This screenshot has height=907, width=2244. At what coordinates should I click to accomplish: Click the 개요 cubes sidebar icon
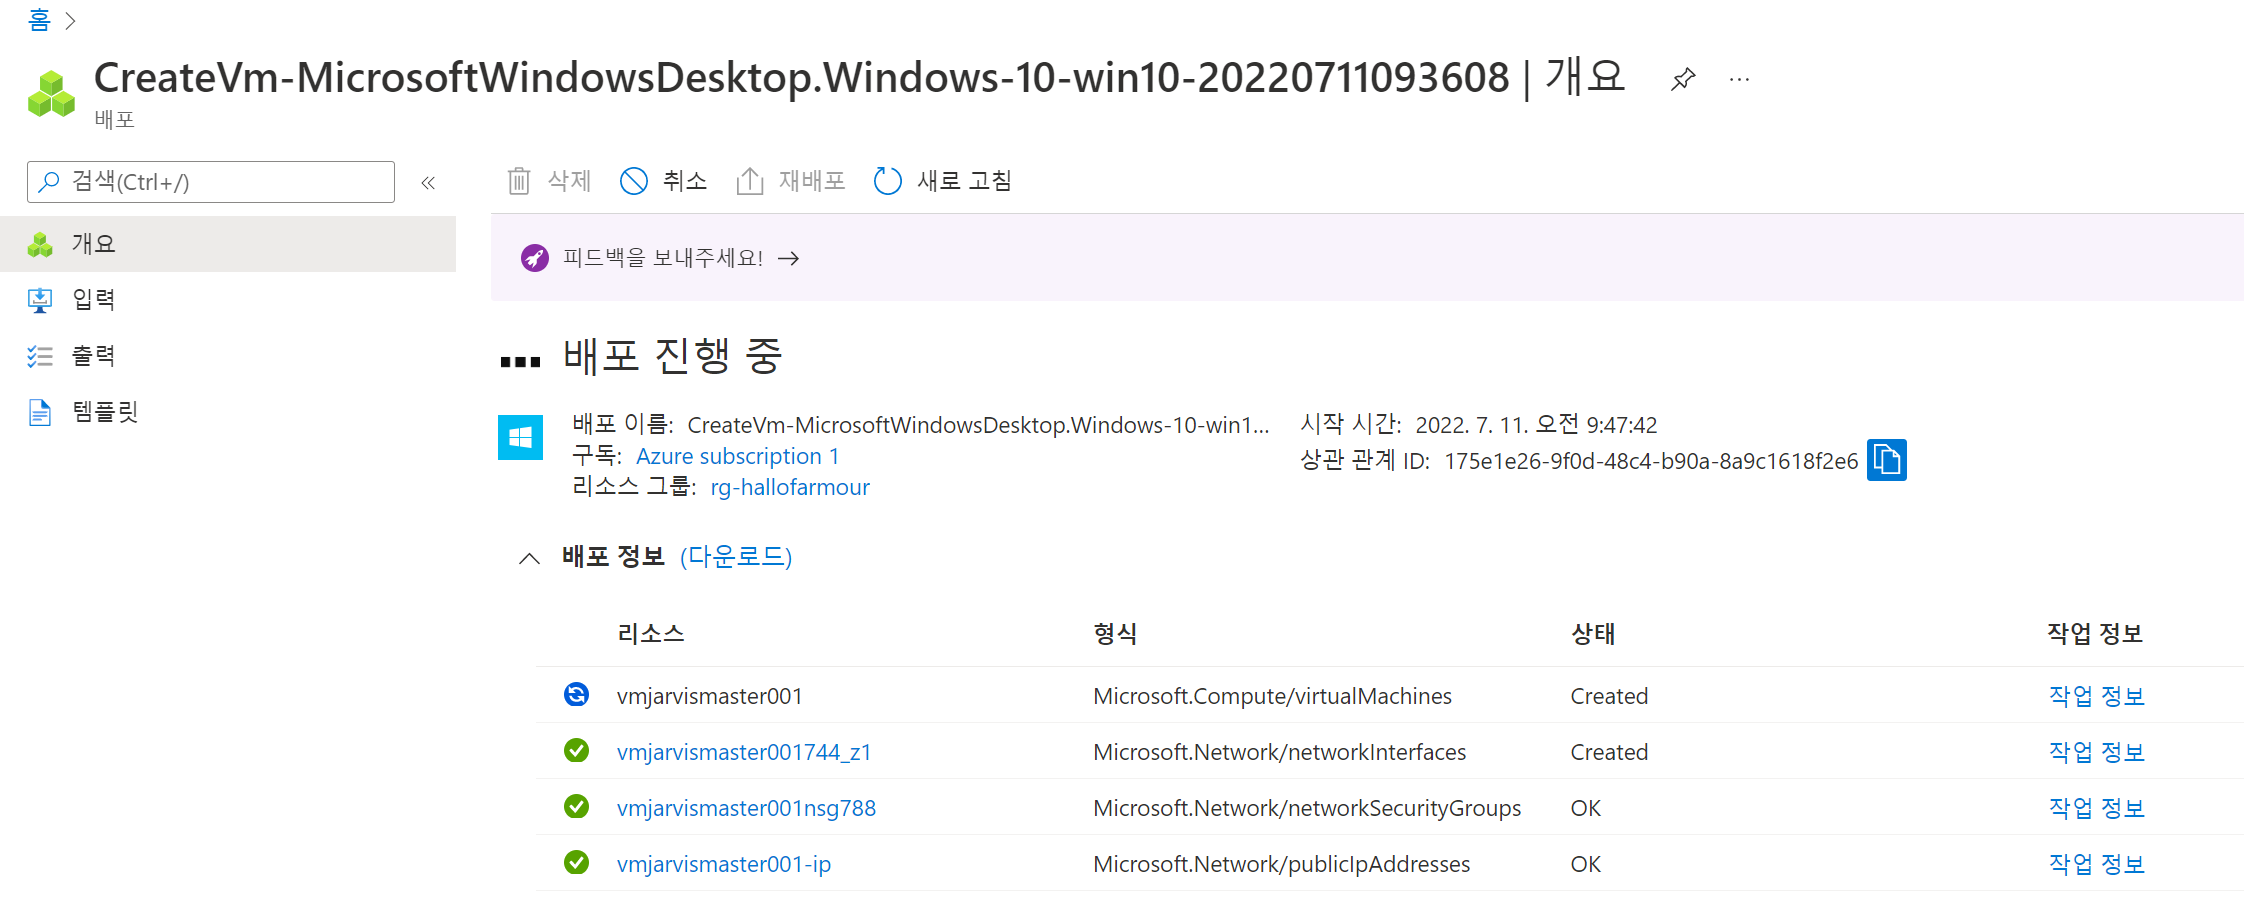(40, 244)
